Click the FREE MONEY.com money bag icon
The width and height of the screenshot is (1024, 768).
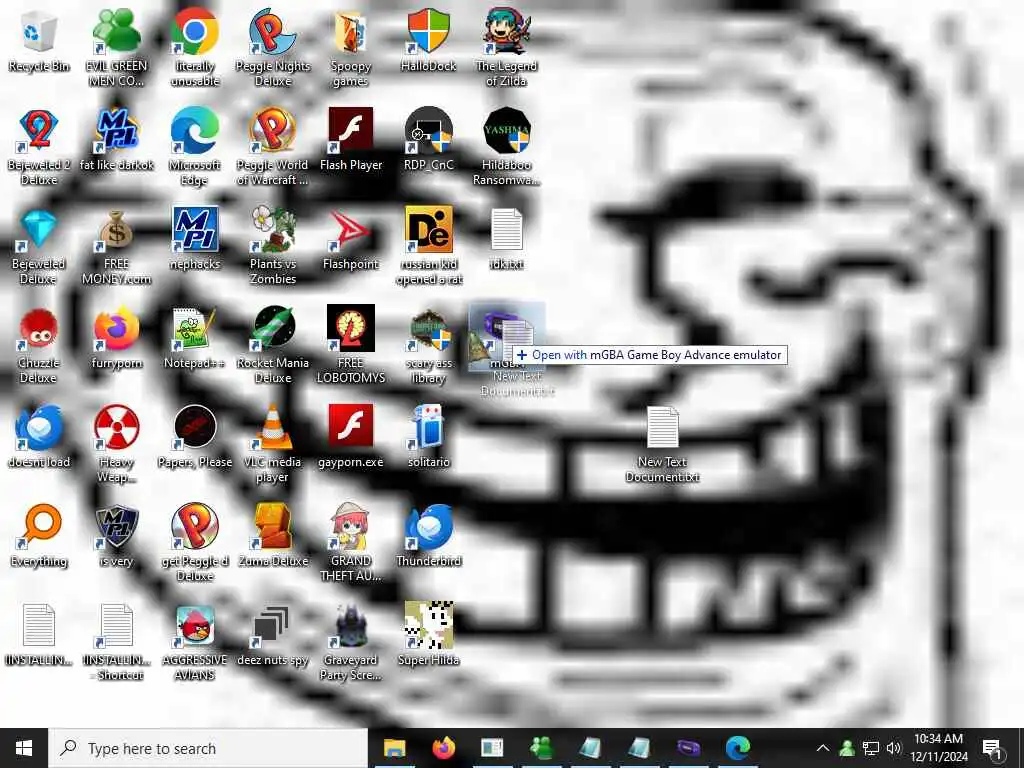point(116,230)
